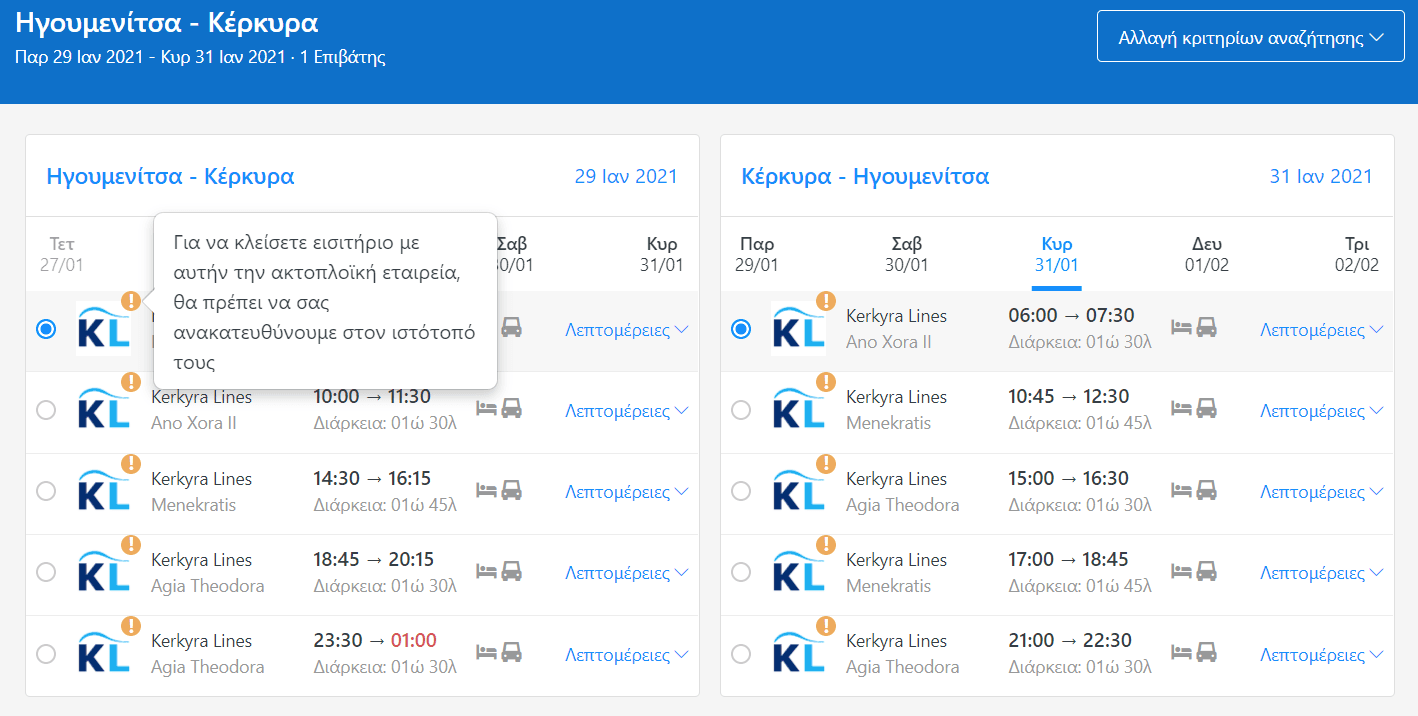Click the car icon on 14:30 Menekratis departure

[512, 490]
